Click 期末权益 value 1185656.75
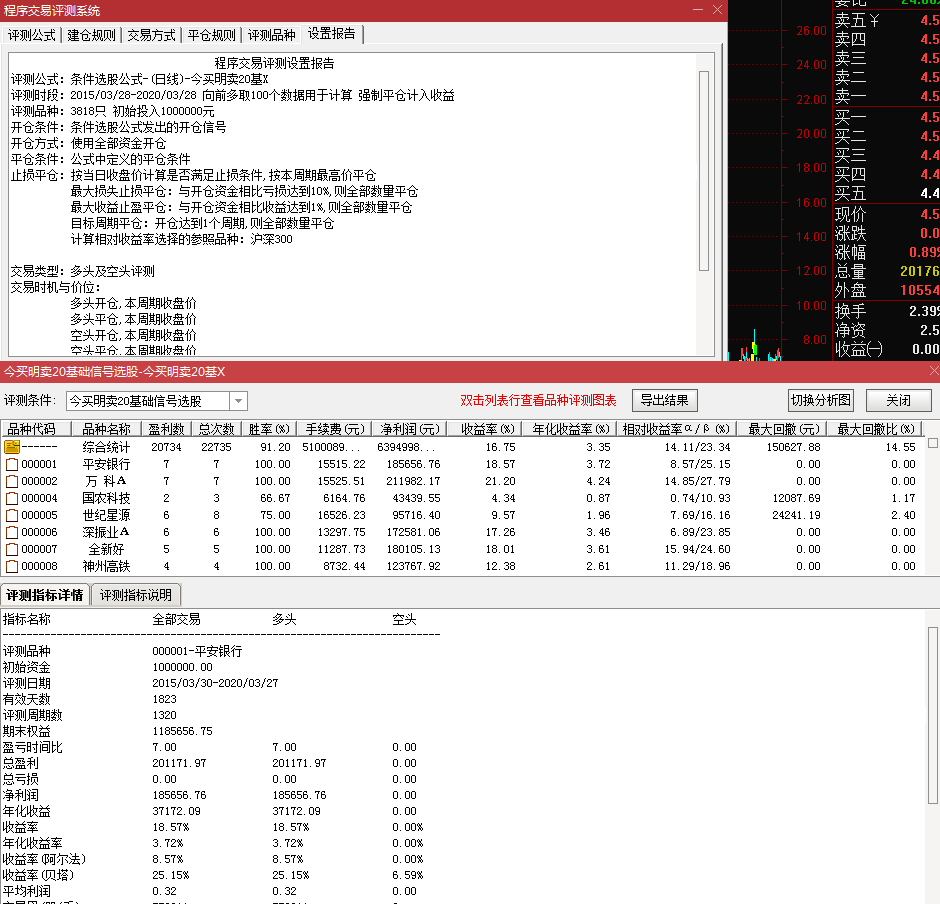The width and height of the screenshot is (940, 904). click(182, 731)
